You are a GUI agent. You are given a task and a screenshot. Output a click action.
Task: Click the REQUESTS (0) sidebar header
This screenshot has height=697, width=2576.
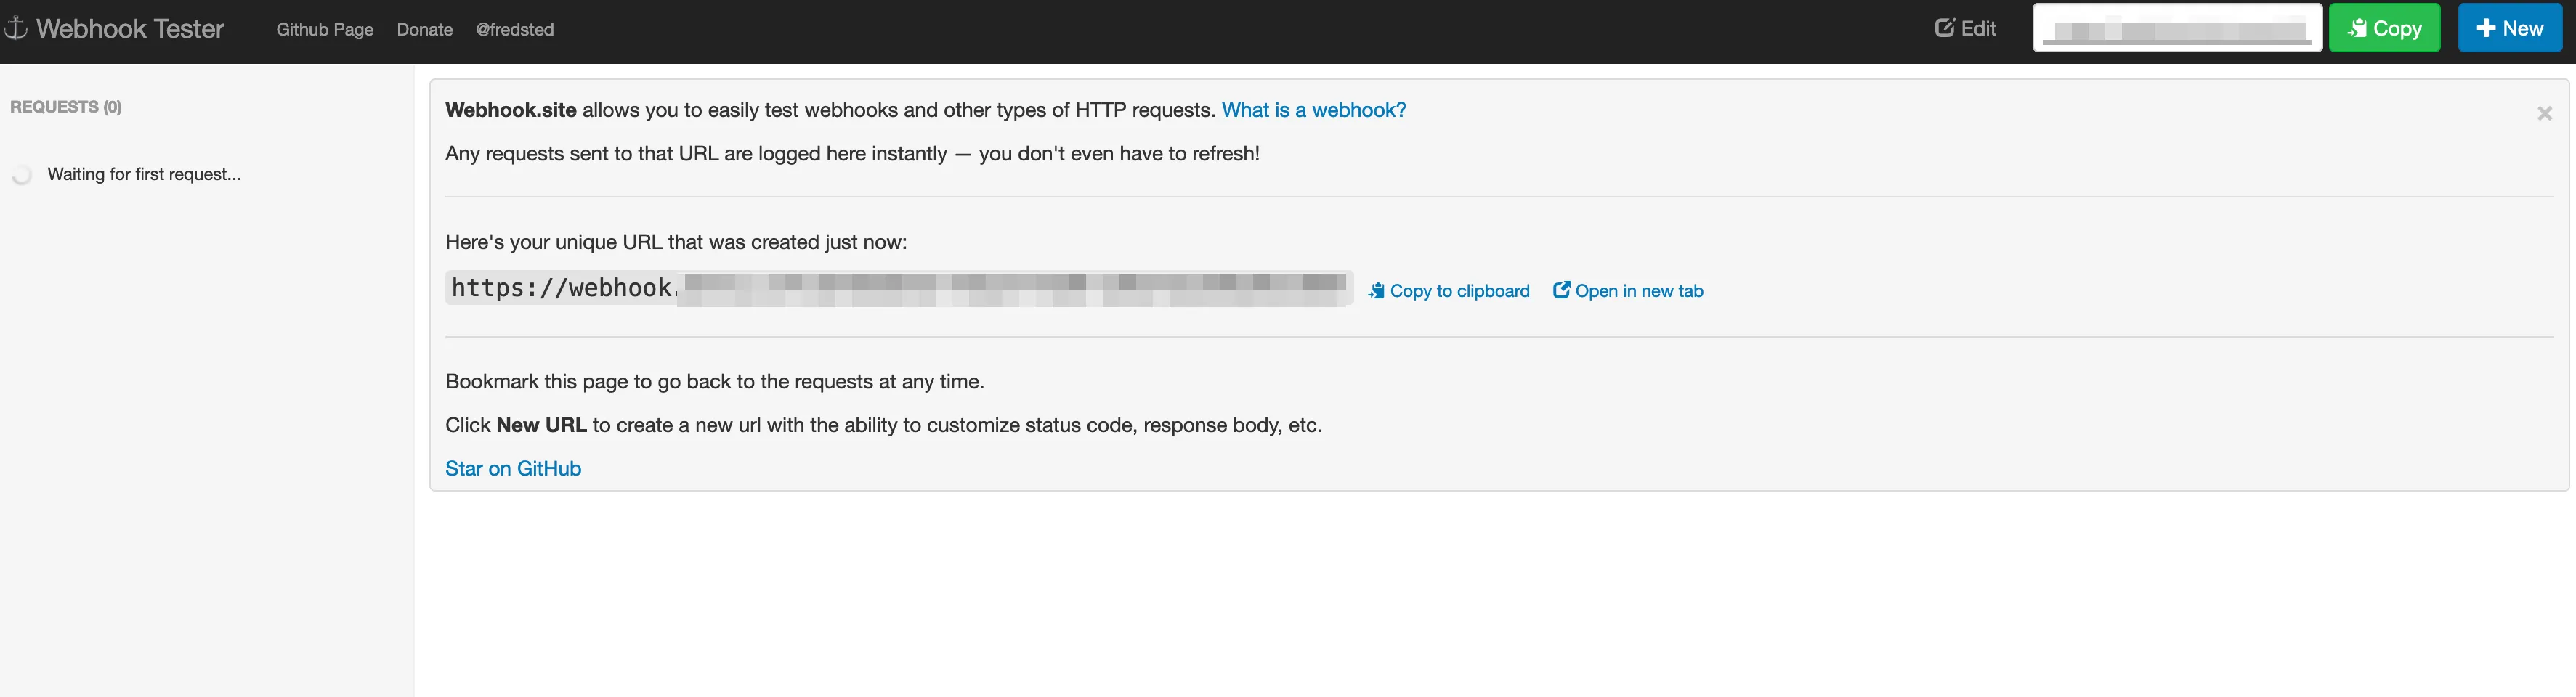[65, 106]
